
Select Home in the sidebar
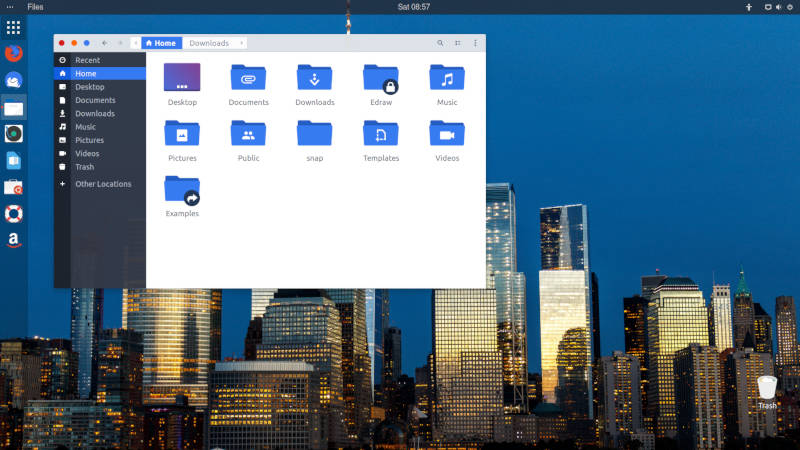click(100, 73)
